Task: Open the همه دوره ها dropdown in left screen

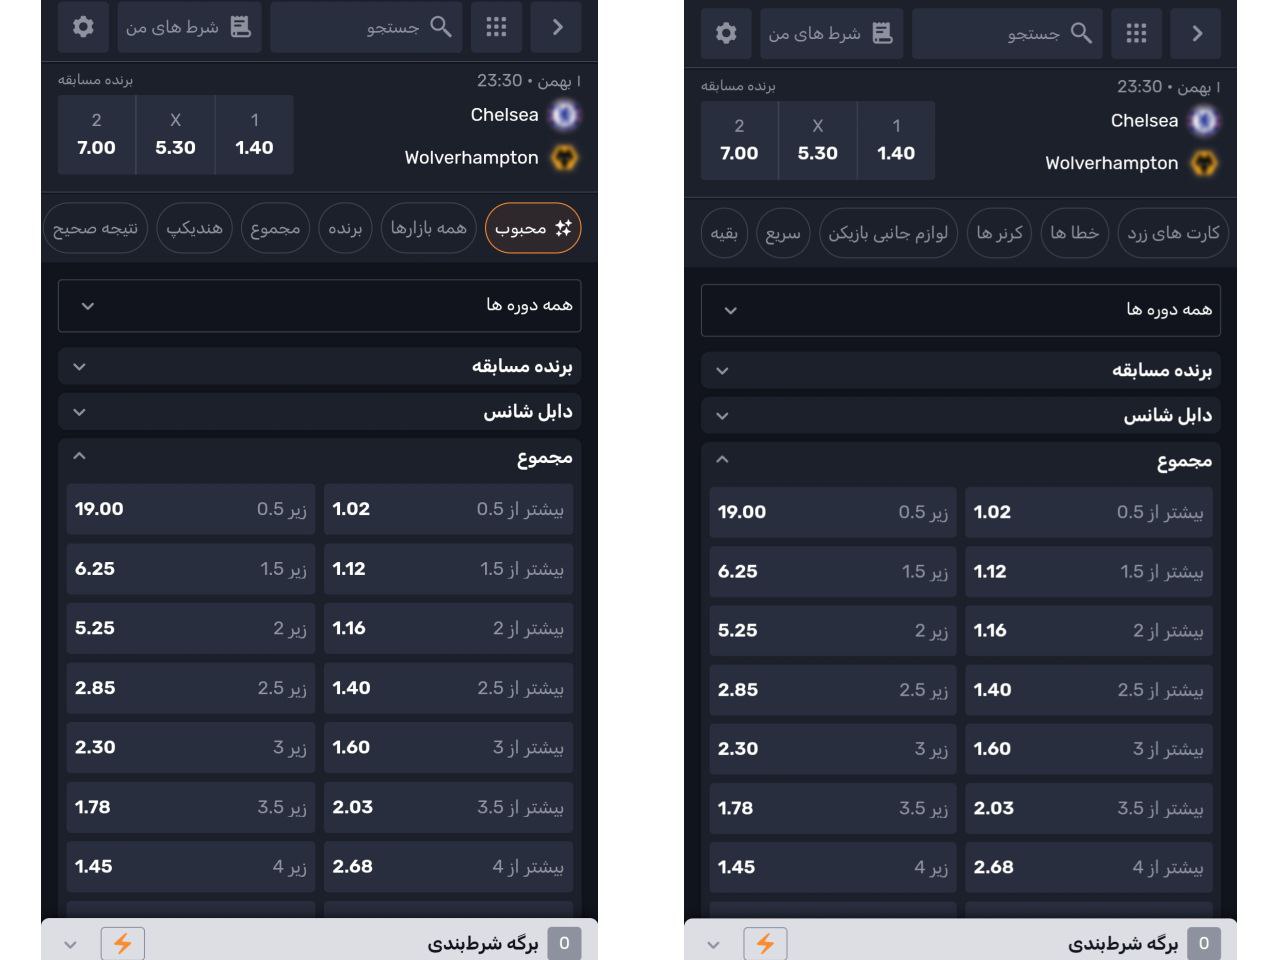Action: tap(319, 305)
